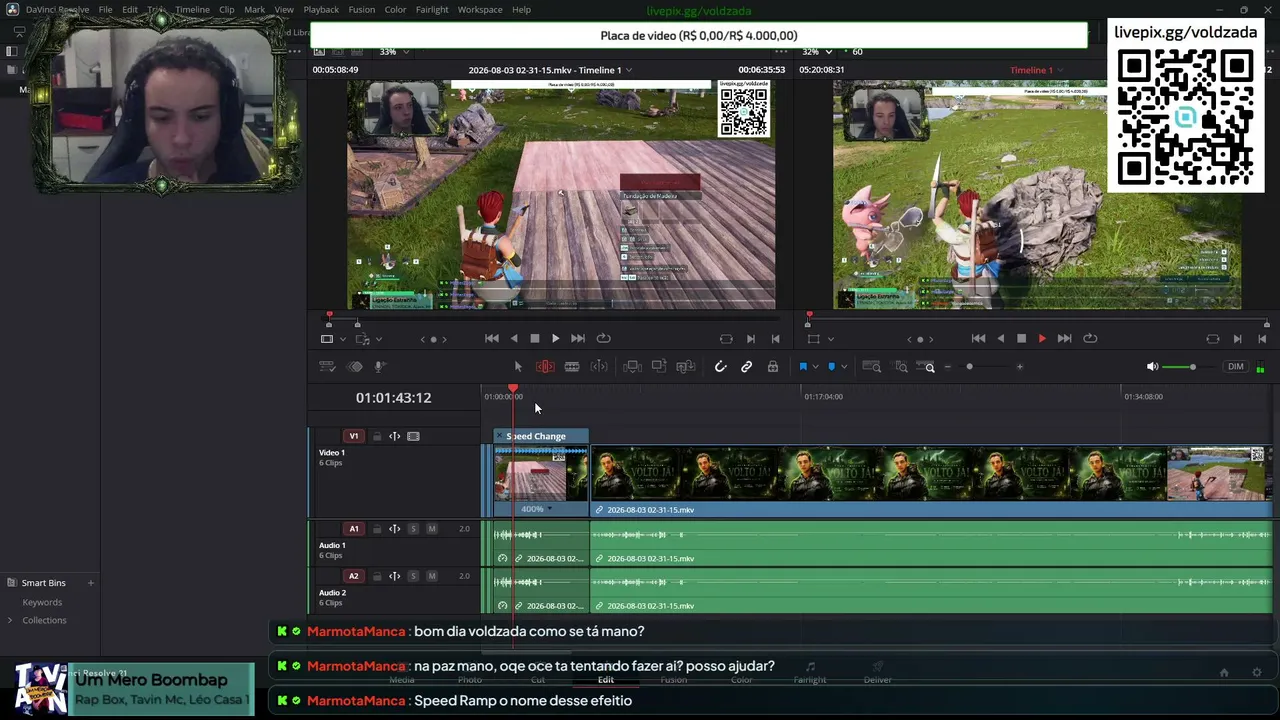This screenshot has width=1280, height=720.
Task: Click the Detail Zoom icon
Action: (x=901, y=367)
